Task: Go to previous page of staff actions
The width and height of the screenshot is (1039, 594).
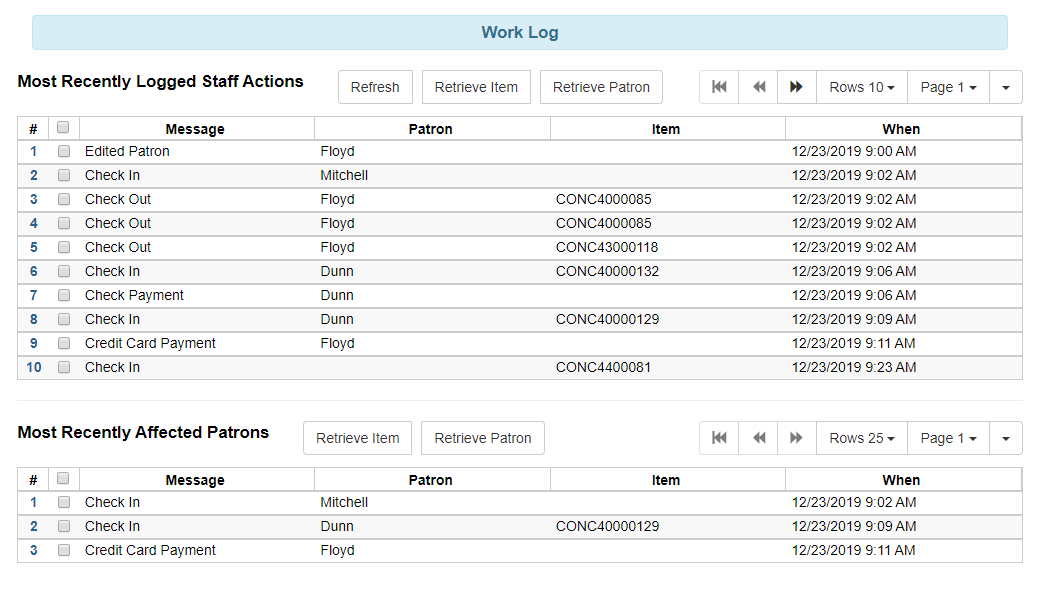Action: click(757, 87)
